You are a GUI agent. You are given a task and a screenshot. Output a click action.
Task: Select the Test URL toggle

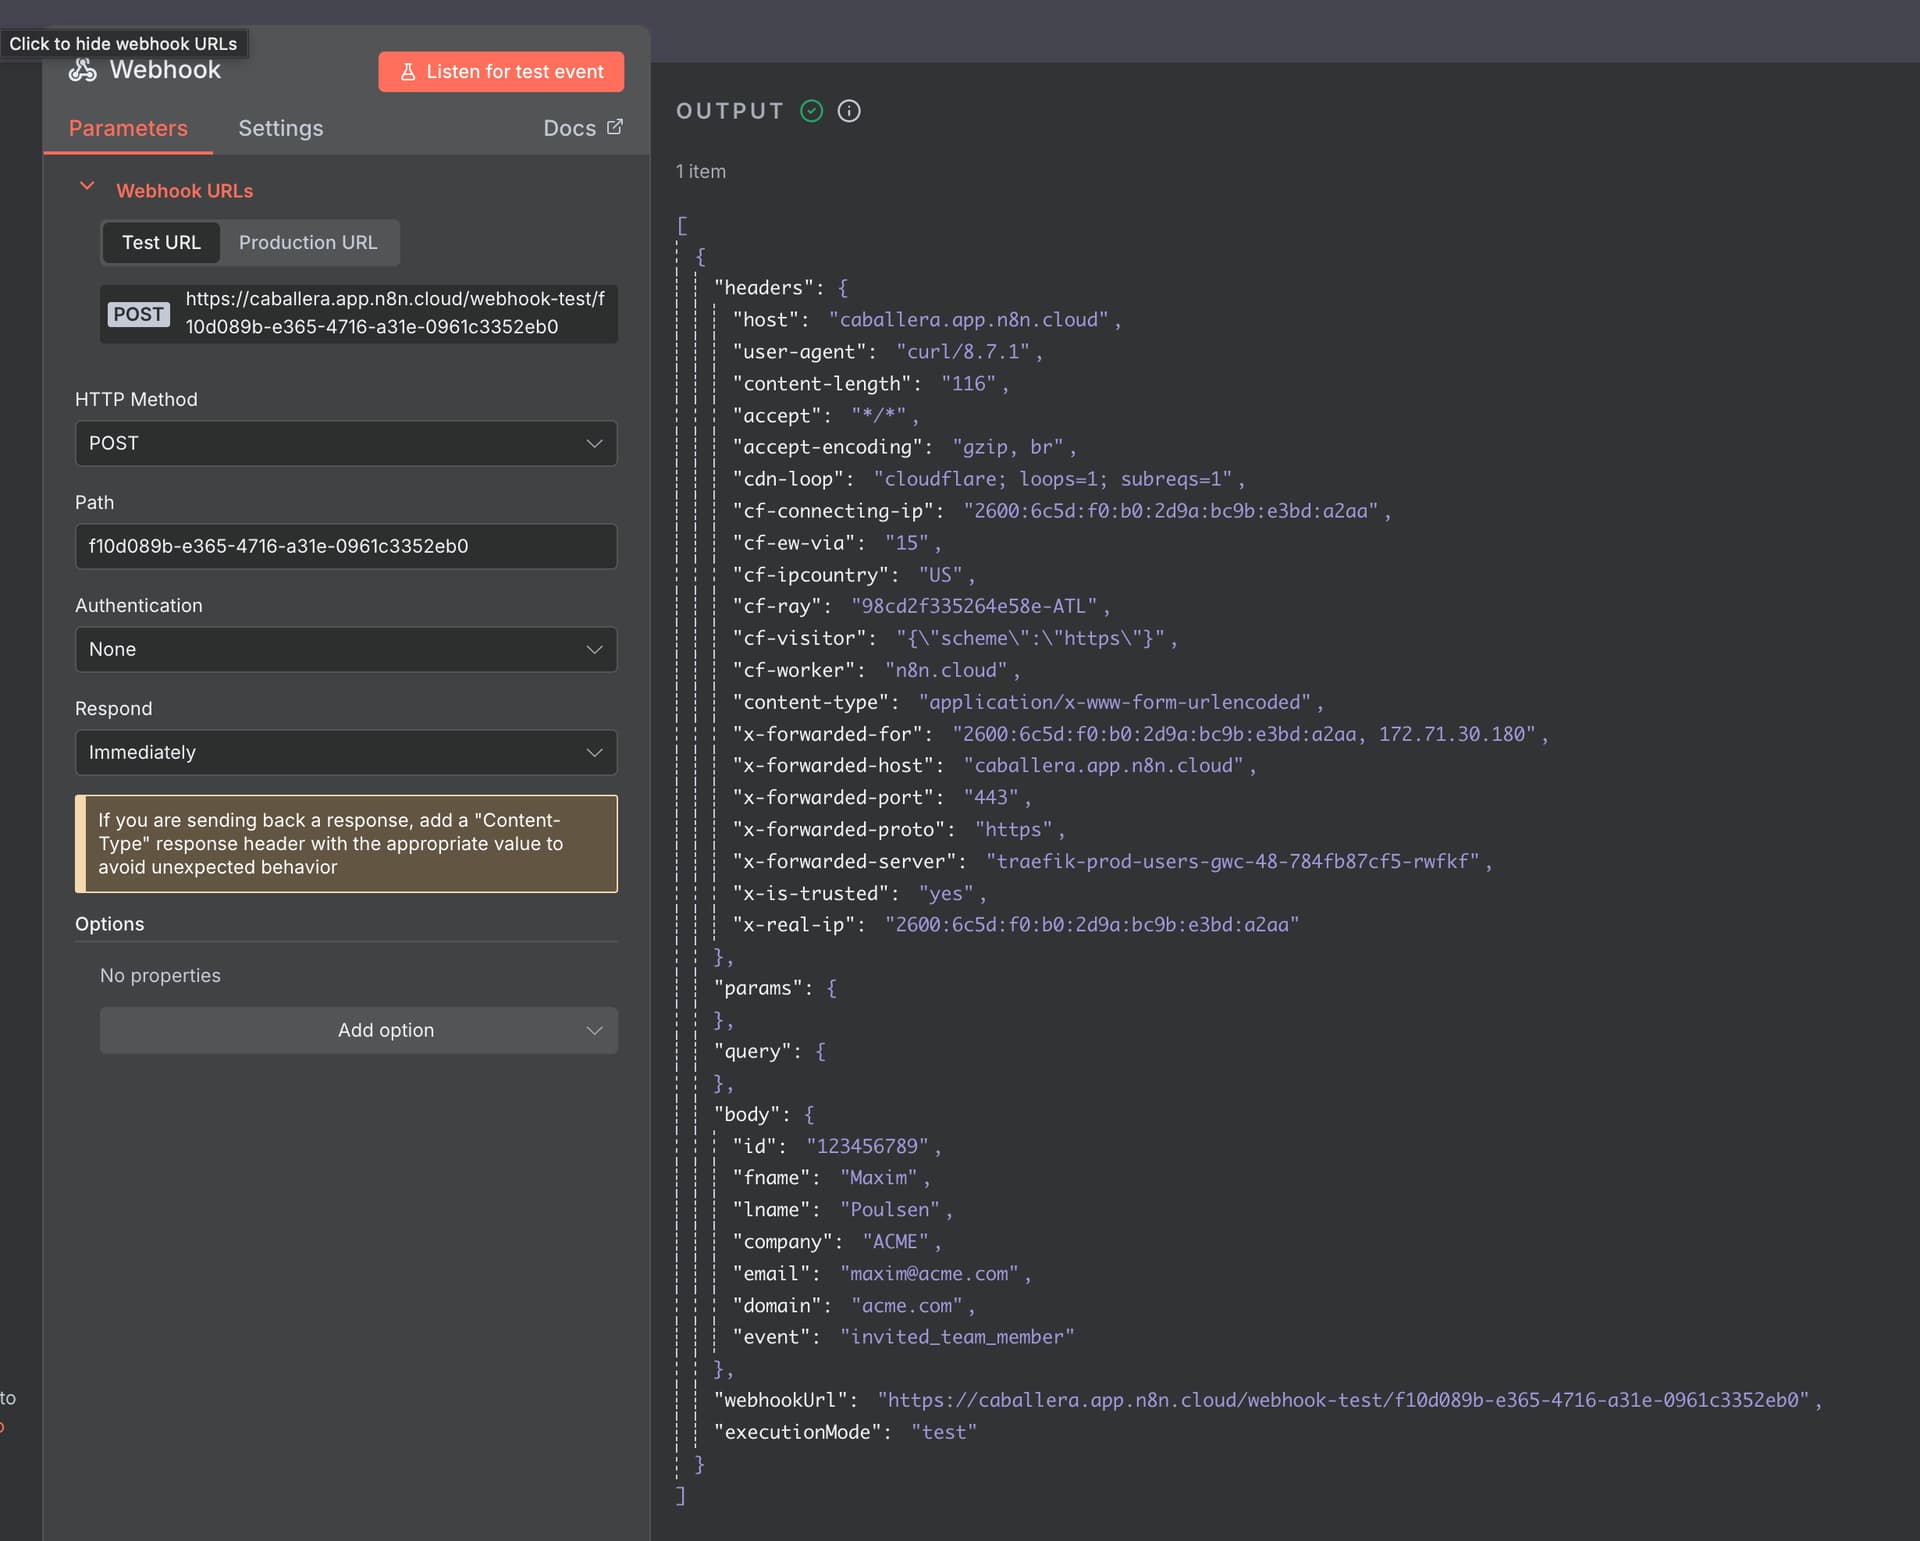pyautogui.click(x=161, y=243)
